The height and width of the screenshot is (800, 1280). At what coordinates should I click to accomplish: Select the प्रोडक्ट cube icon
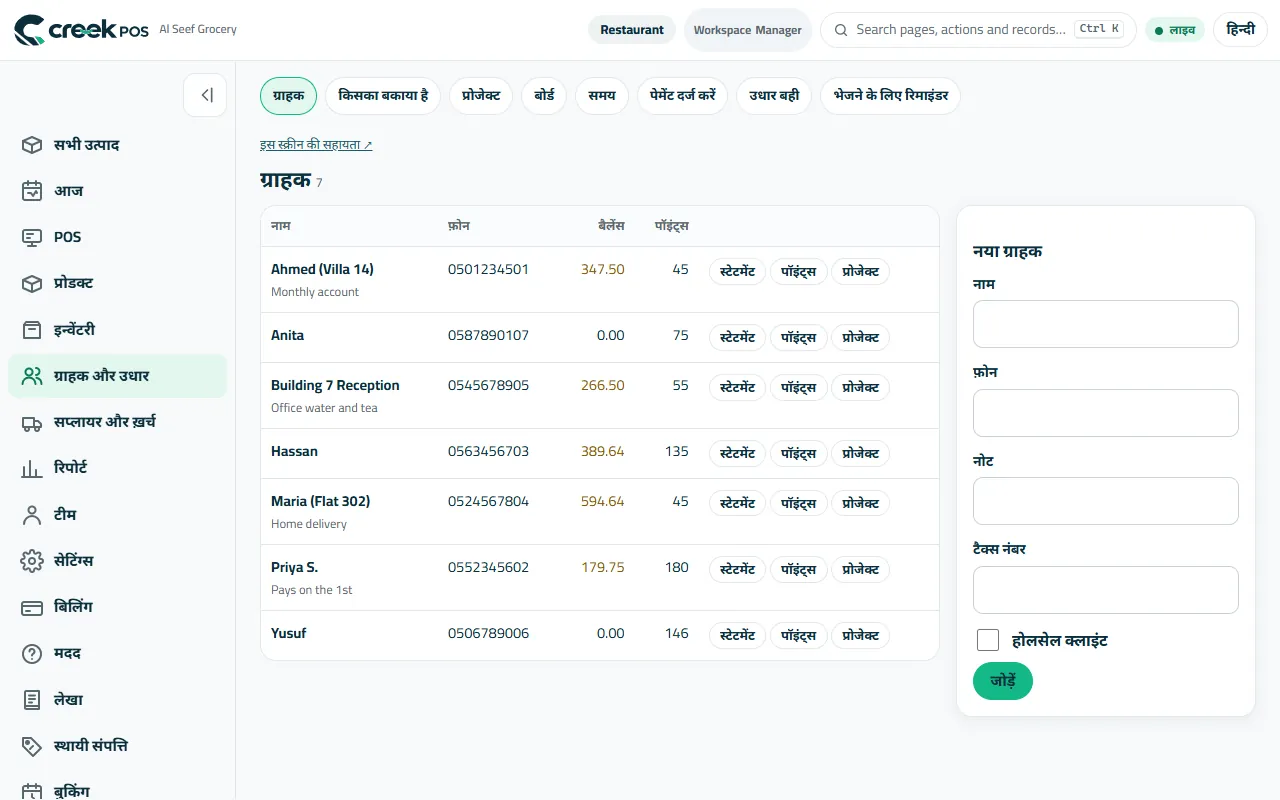tap(32, 284)
